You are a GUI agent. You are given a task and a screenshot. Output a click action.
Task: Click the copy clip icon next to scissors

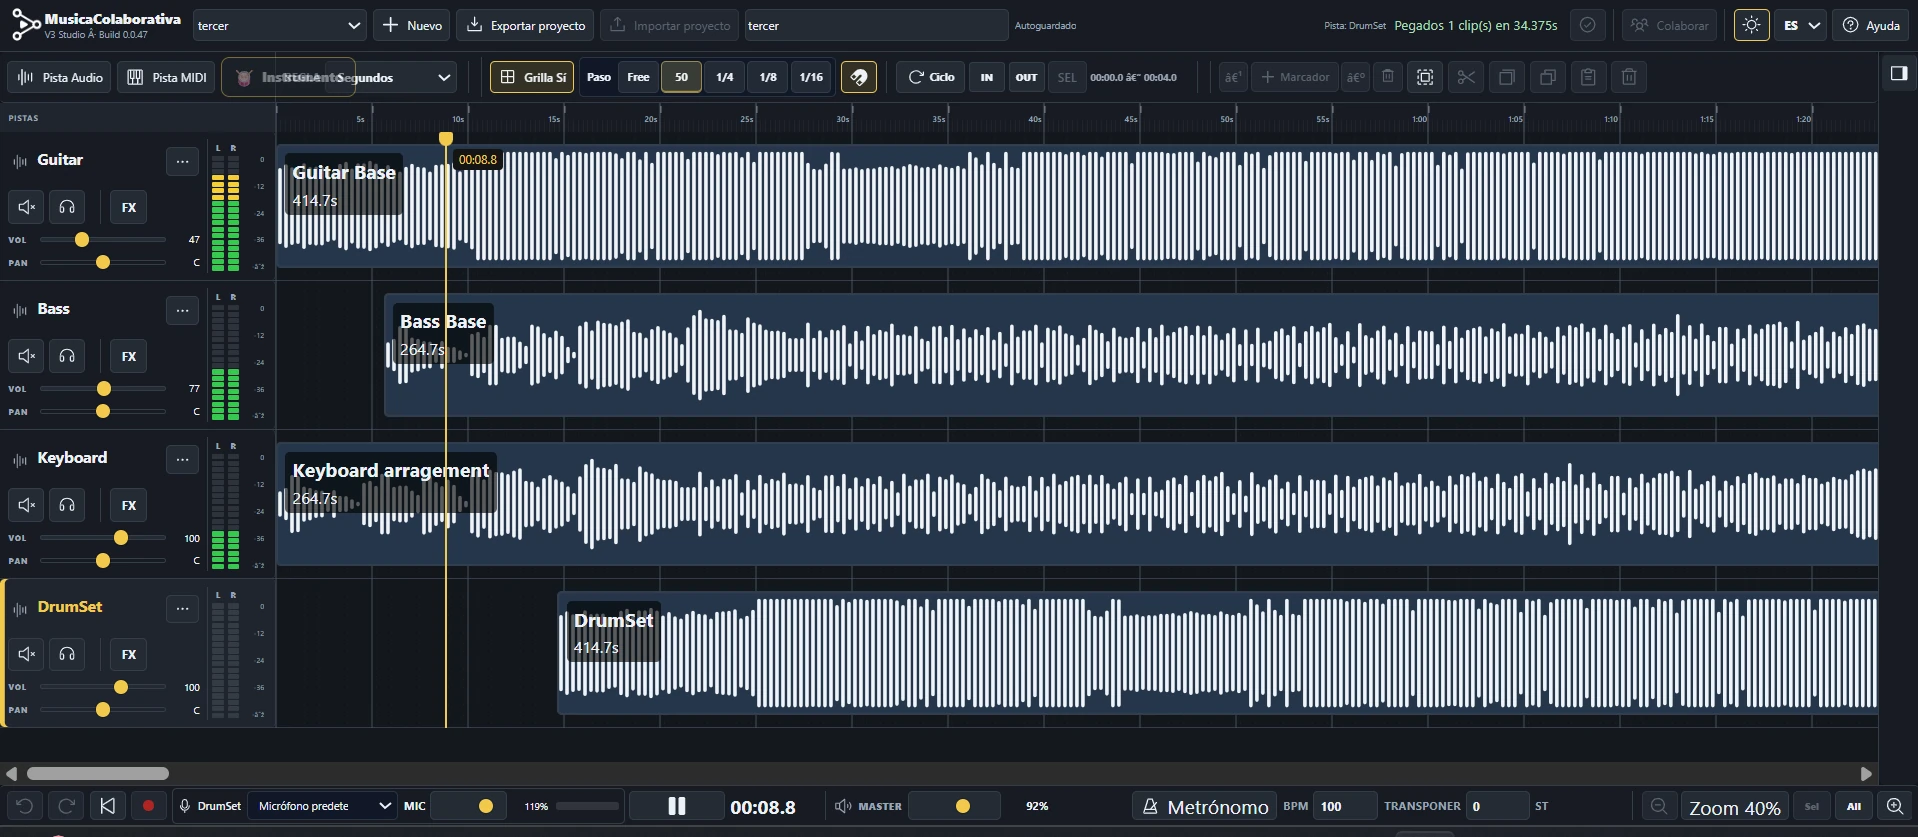pos(1507,77)
